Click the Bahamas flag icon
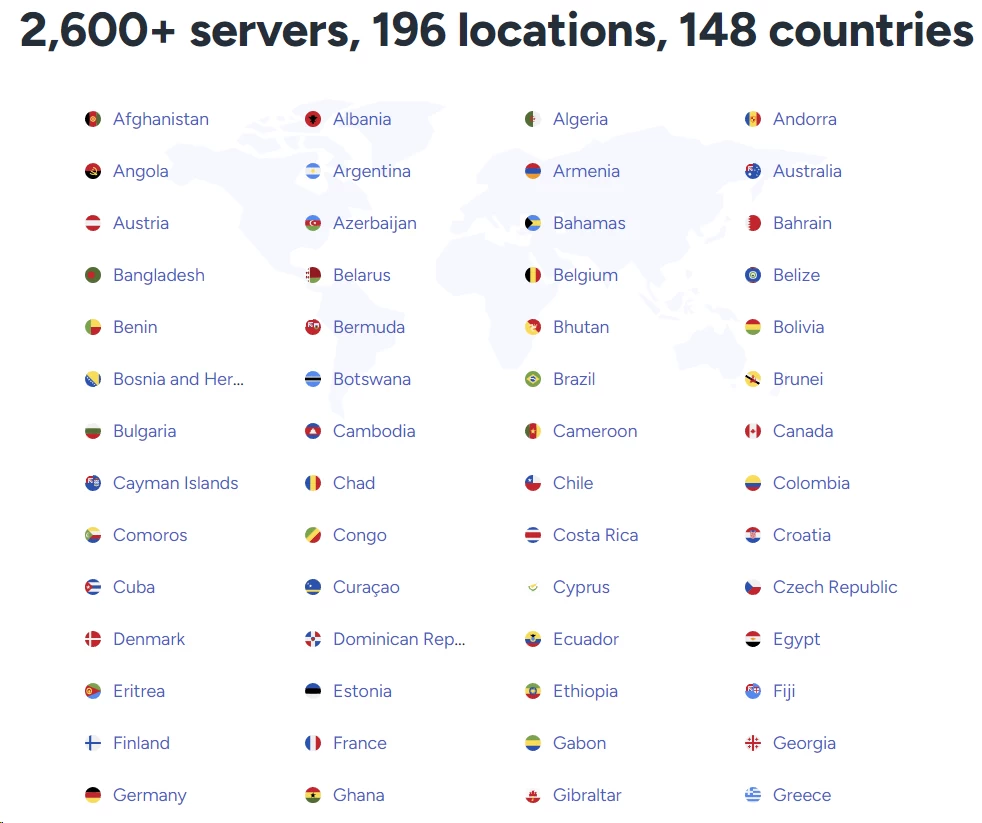Screen dimensions: 982x823 click(532, 223)
